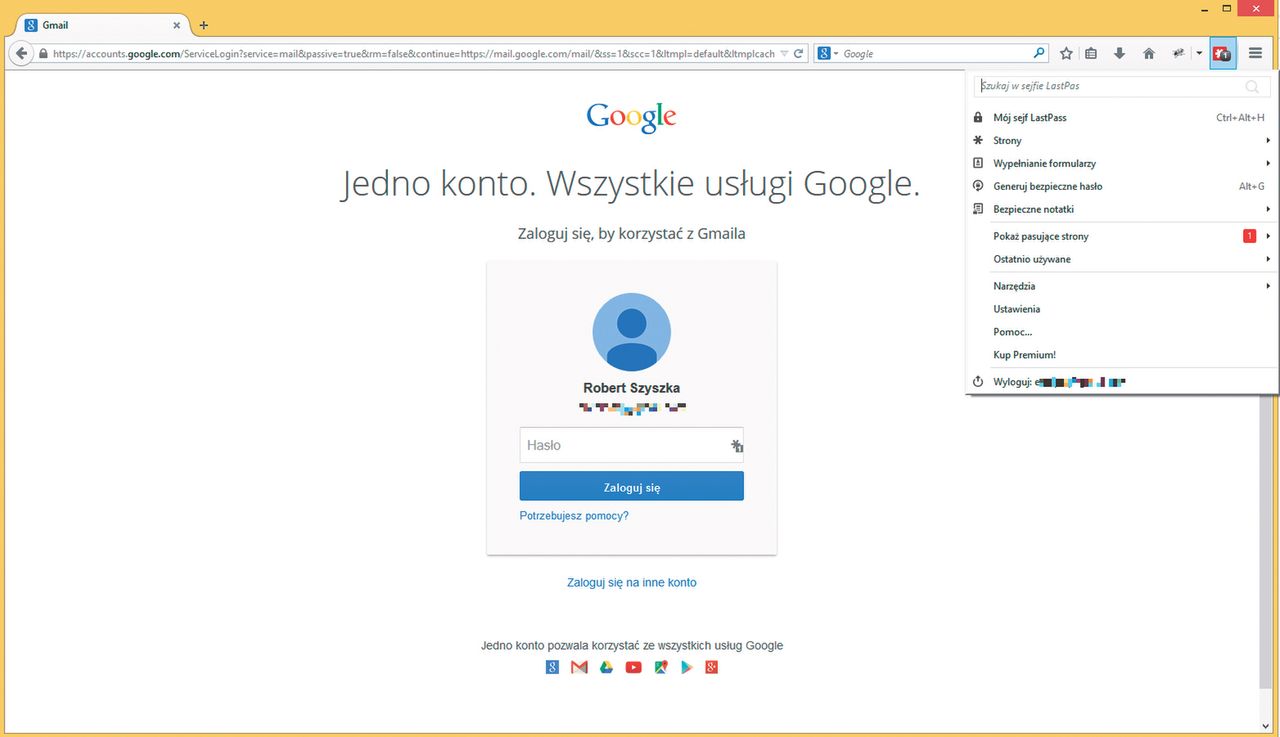1280x737 pixels.
Task: Click the reload page icon in the address bar
Action: 798,54
